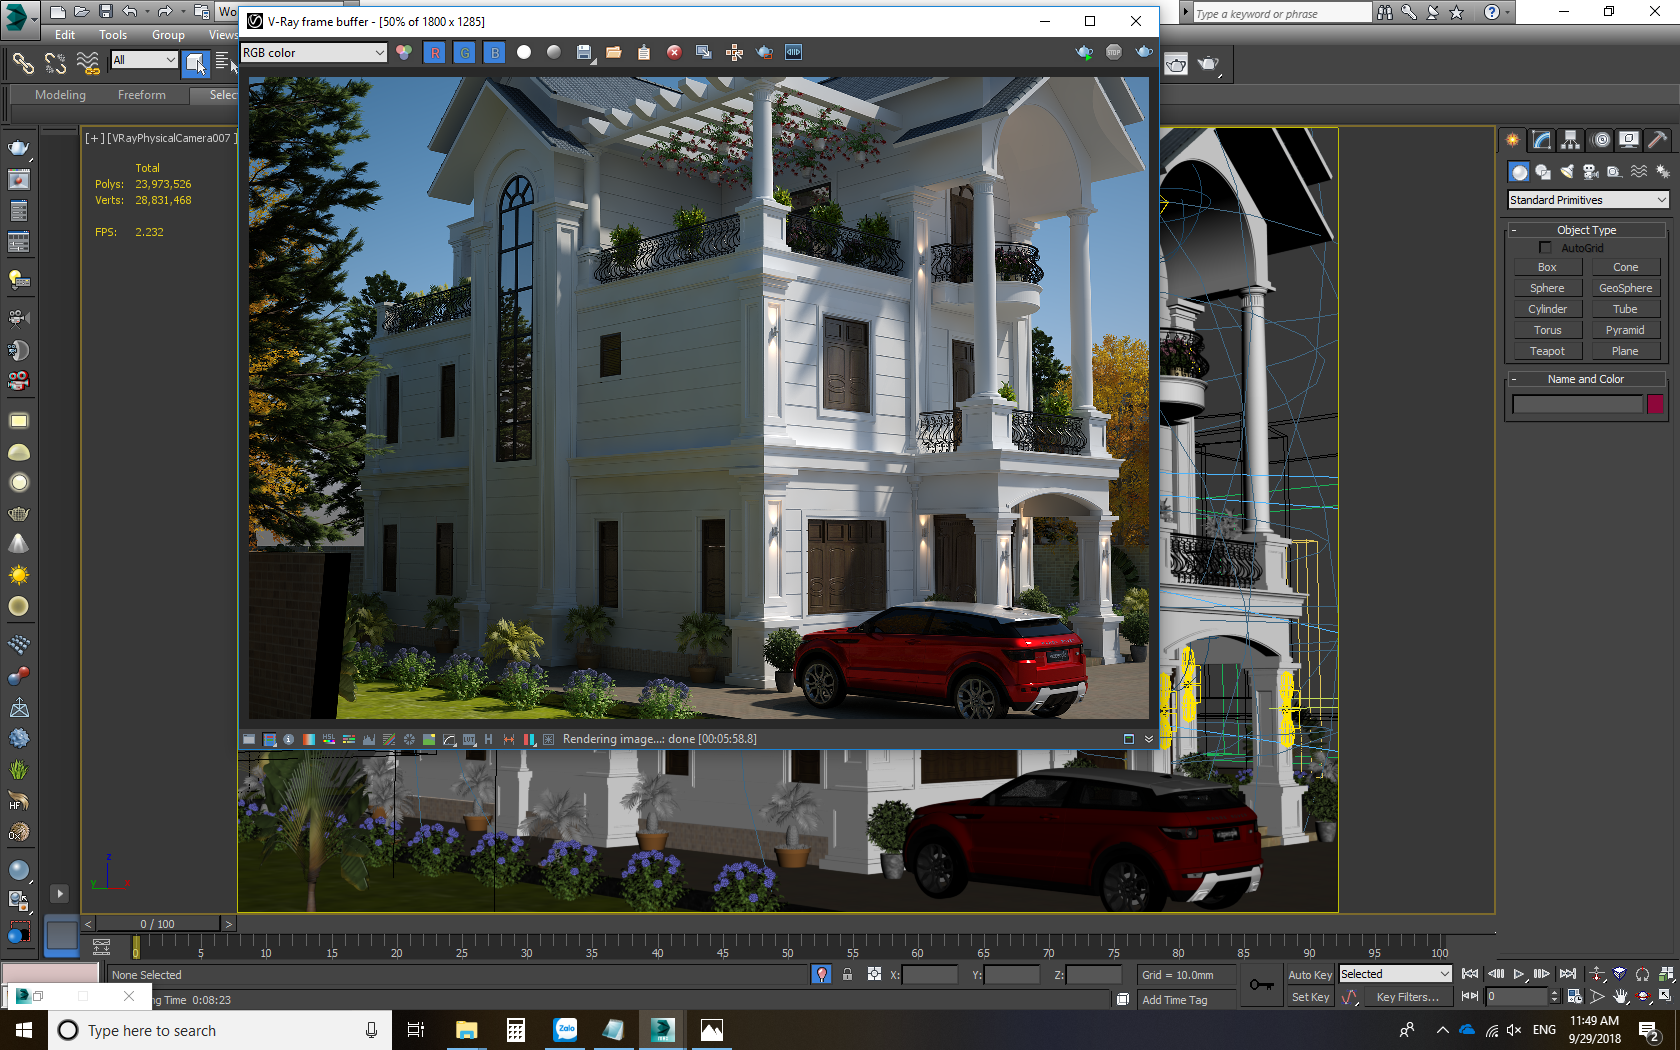Viewport: 1680px width, 1050px height.
Task: Enable the lock selection toggle in the status bar
Action: tap(848, 974)
